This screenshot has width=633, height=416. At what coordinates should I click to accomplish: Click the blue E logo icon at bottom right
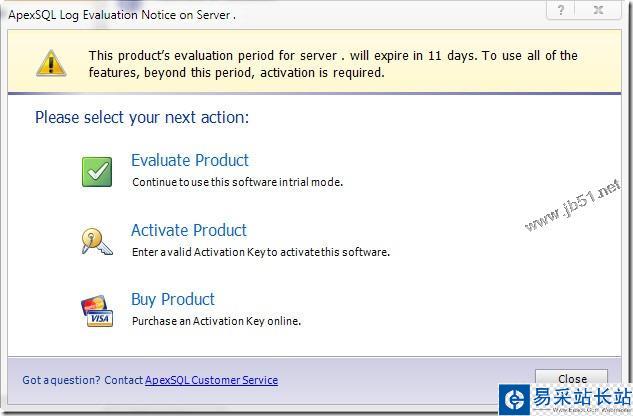(516, 398)
